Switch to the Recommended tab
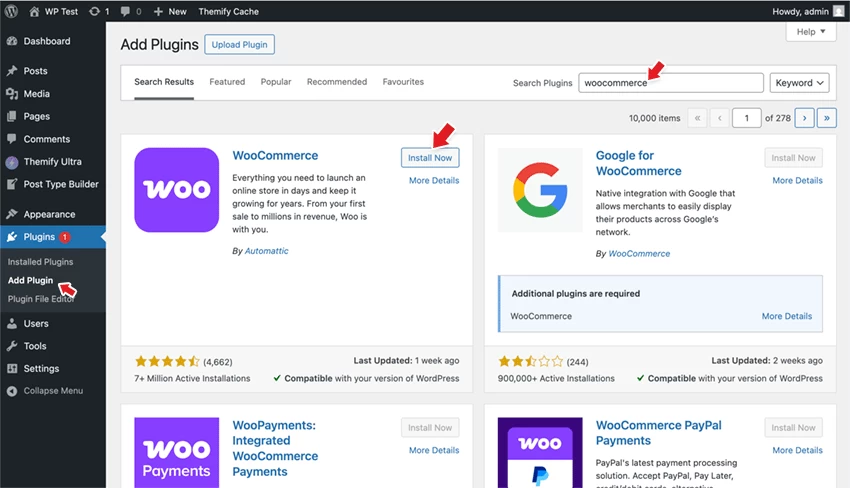The image size is (850, 488). (337, 82)
